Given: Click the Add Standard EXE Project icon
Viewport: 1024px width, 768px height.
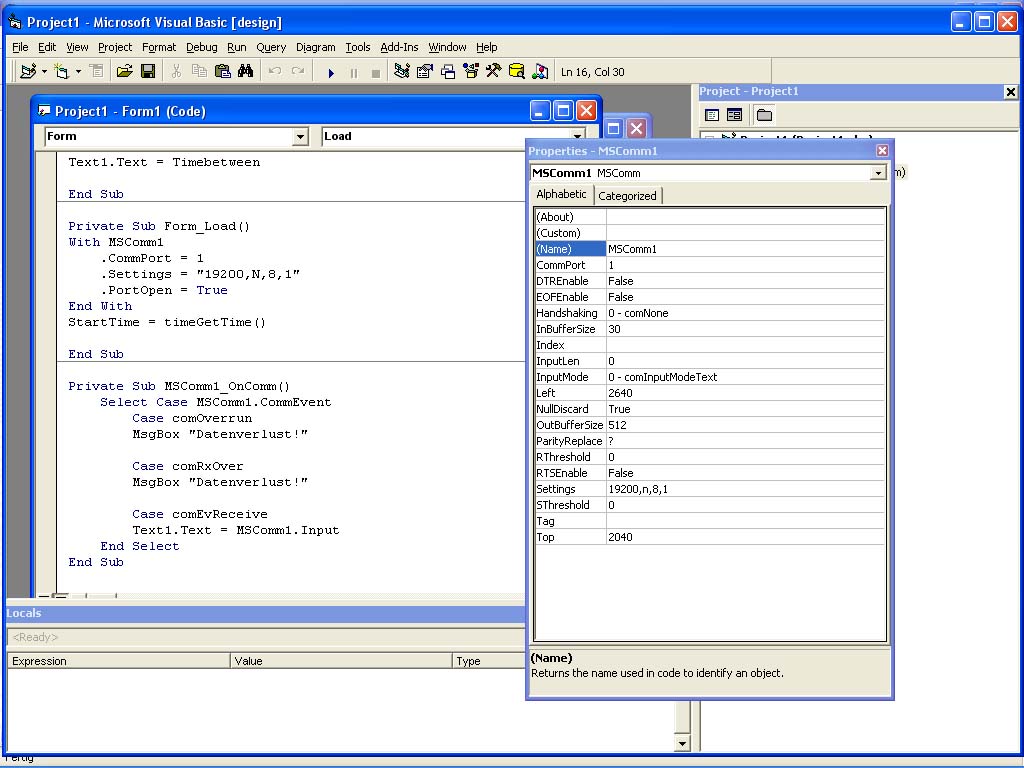Looking at the screenshot, I should 27,71.
